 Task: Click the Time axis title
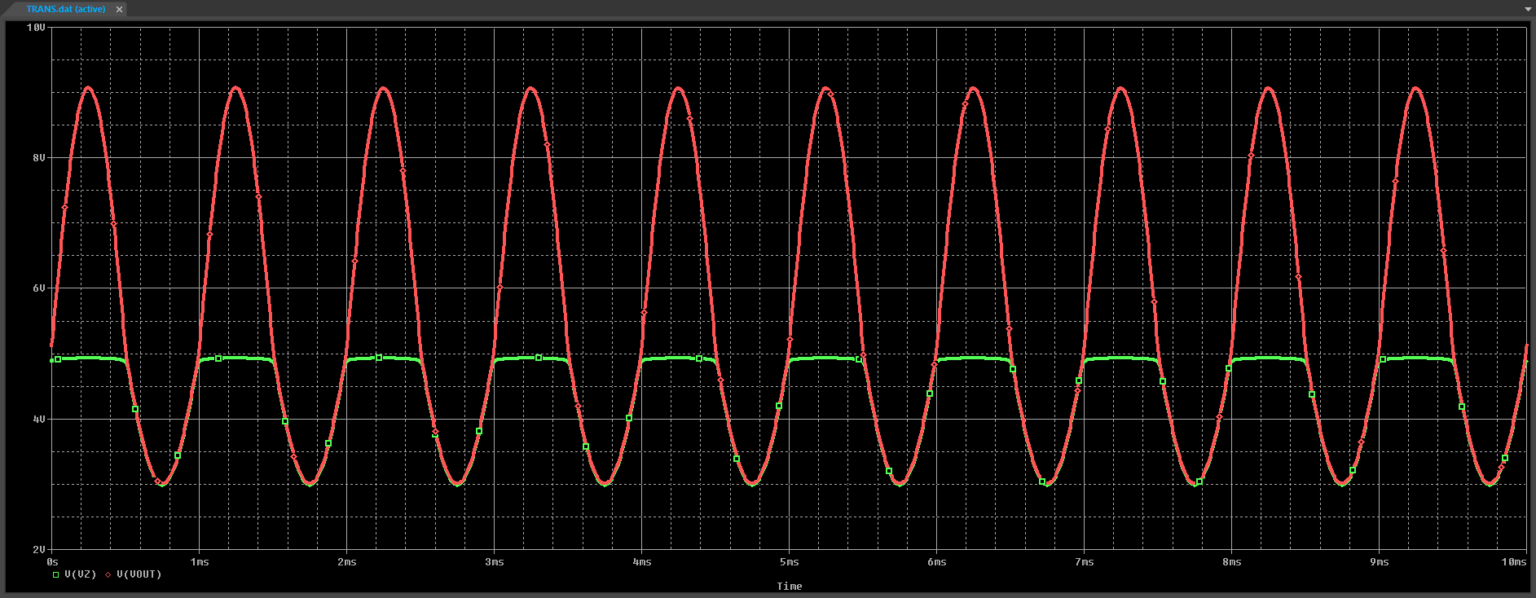789,586
